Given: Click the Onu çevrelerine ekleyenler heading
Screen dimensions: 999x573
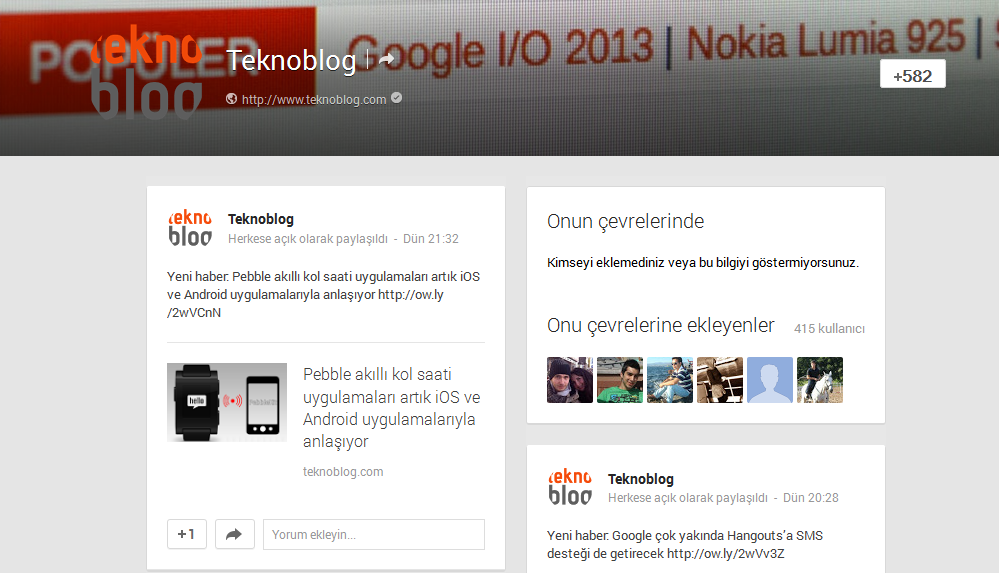Looking at the screenshot, I should 661,325.
